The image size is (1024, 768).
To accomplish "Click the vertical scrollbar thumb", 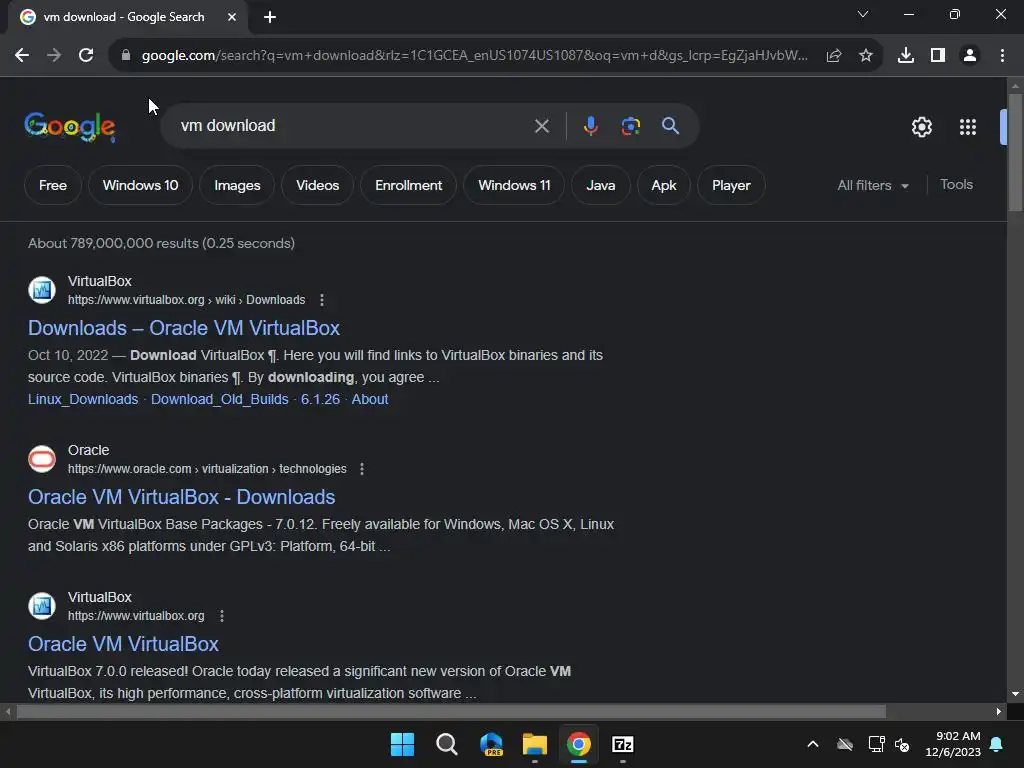I will [x=1015, y=152].
